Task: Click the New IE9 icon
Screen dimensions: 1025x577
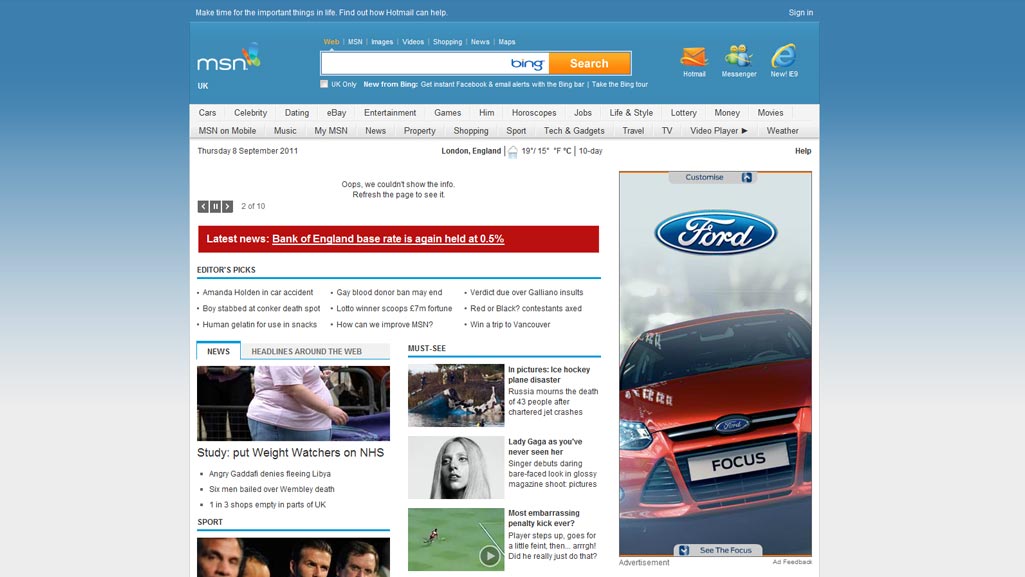Action: coord(784,57)
